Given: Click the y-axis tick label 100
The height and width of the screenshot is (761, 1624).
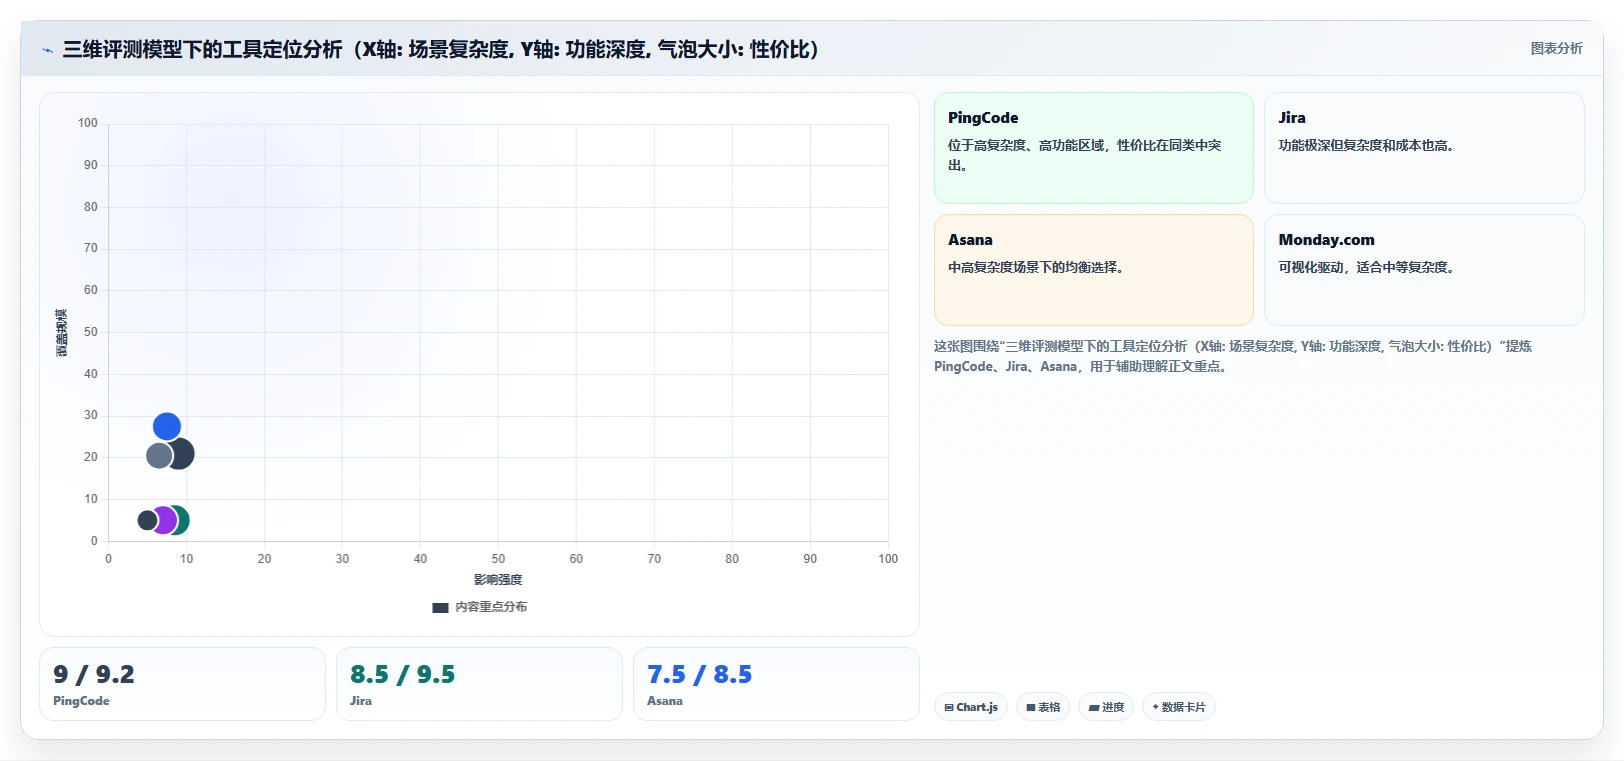Looking at the screenshot, I should tap(88, 123).
